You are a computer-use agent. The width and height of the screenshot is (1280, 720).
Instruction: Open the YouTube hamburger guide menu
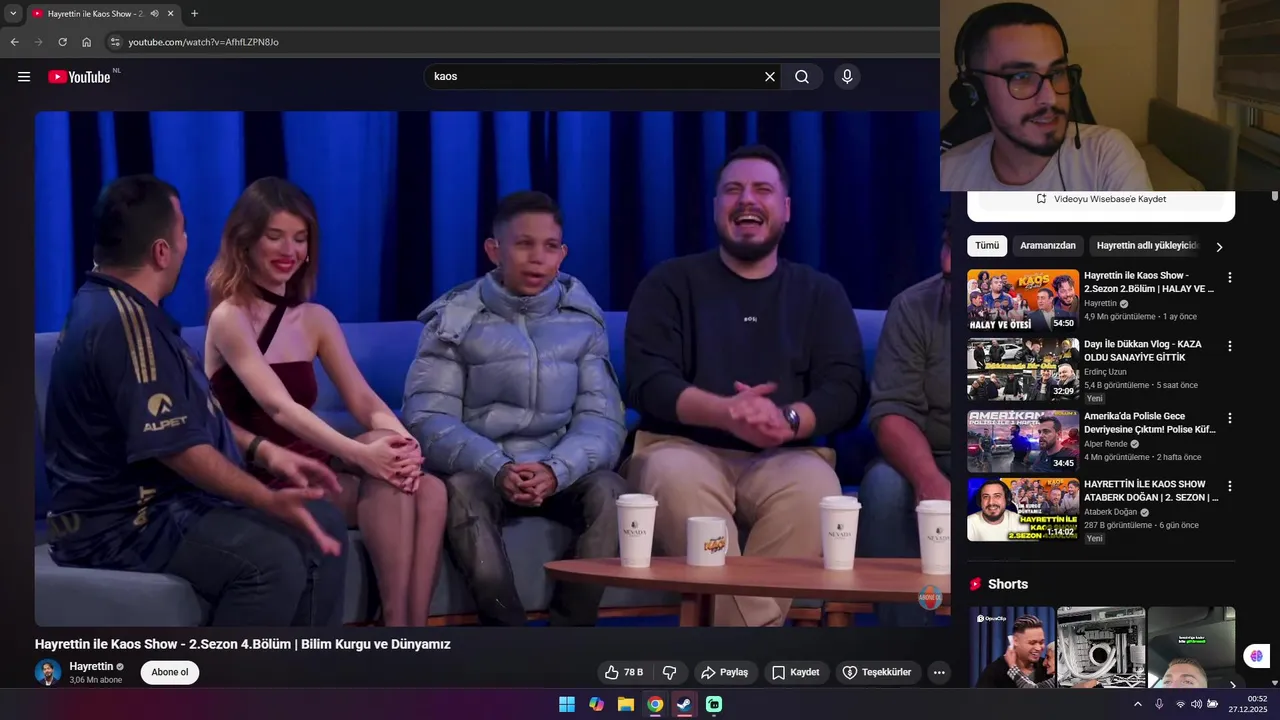click(x=24, y=77)
